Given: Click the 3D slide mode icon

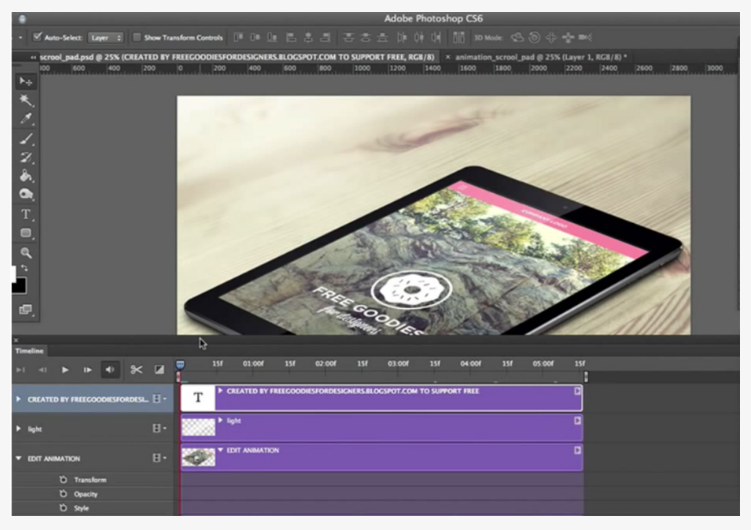Looking at the screenshot, I should 568,37.
